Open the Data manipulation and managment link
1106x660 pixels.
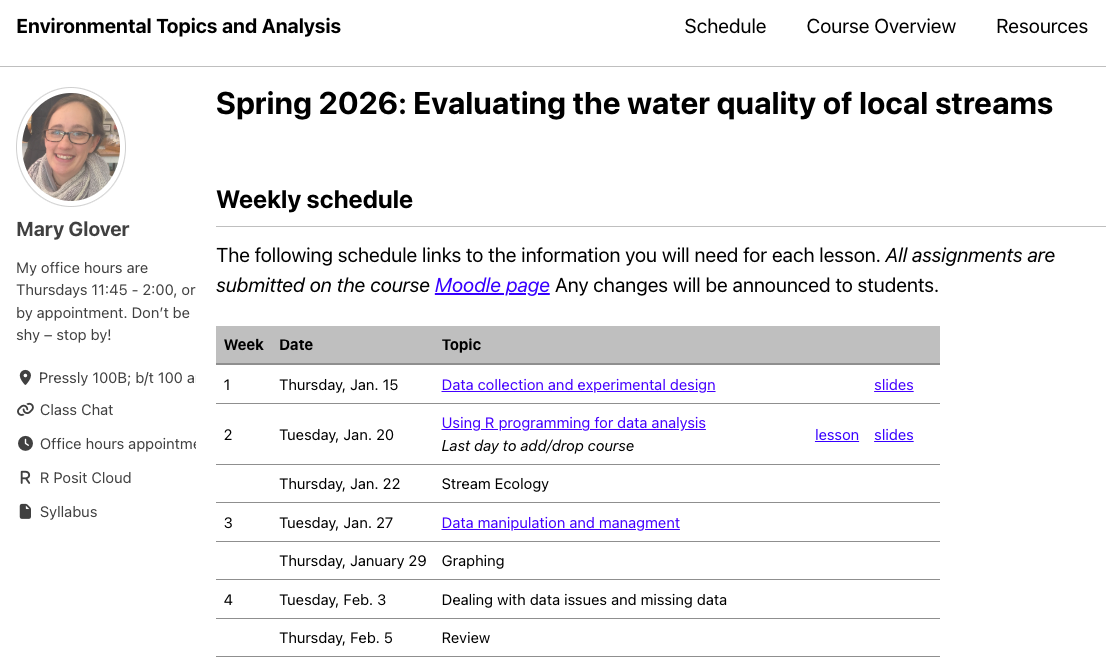pos(560,523)
